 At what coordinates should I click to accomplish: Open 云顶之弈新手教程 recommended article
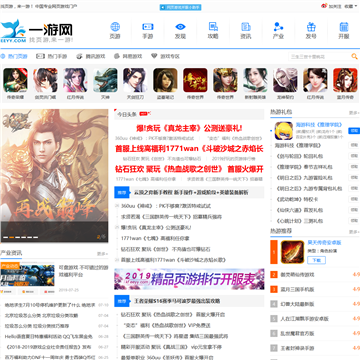coord(191,193)
